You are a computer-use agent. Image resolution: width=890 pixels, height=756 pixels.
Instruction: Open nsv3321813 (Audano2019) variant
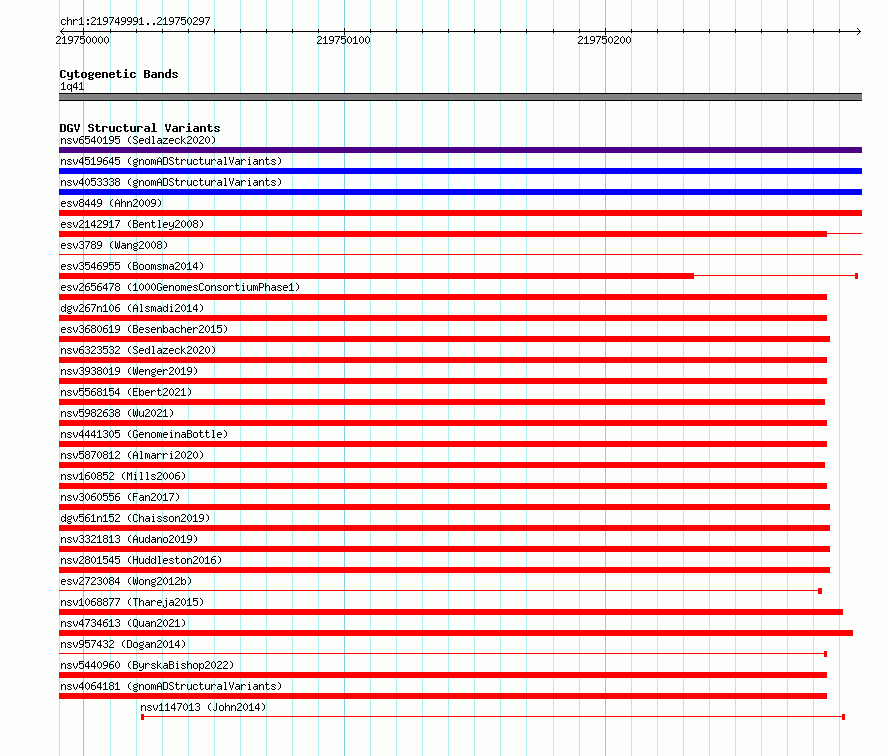click(x=129, y=539)
